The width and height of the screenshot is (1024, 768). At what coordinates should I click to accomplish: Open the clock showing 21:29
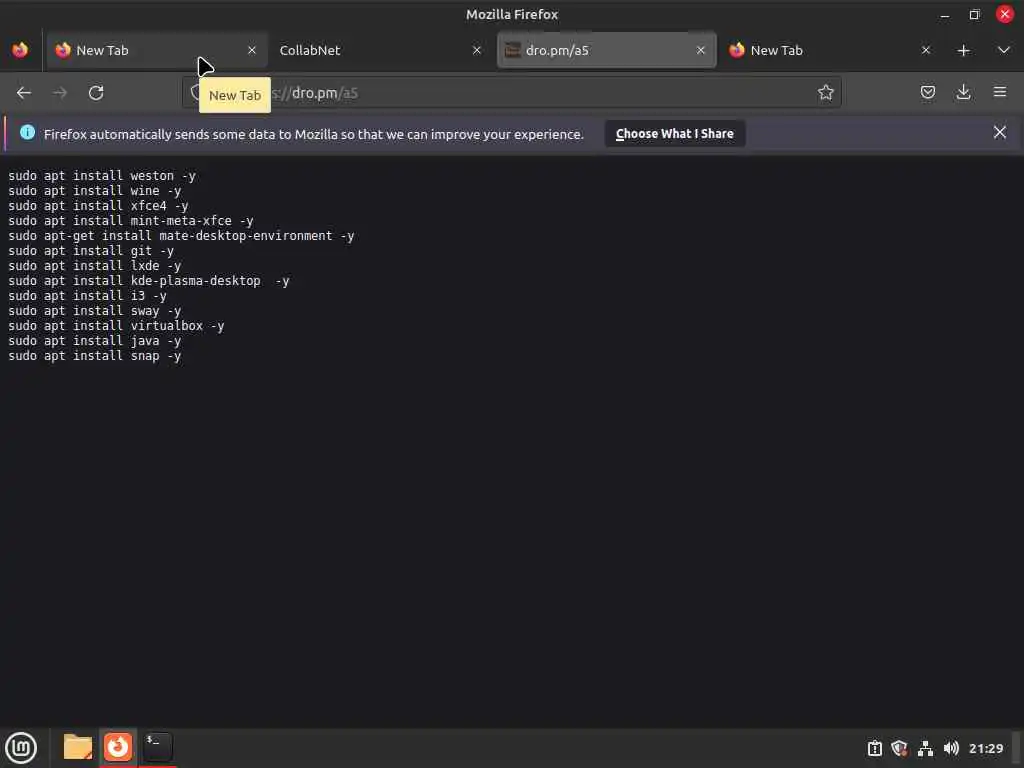coord(985,748)
